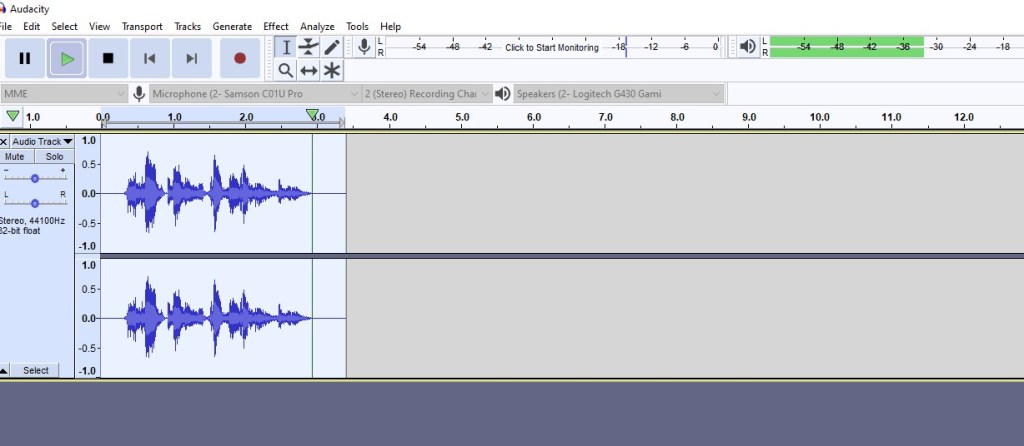Activate the Zoom magnifier tool
Viewport: 1024px width, 446px height.
[286, 70]
